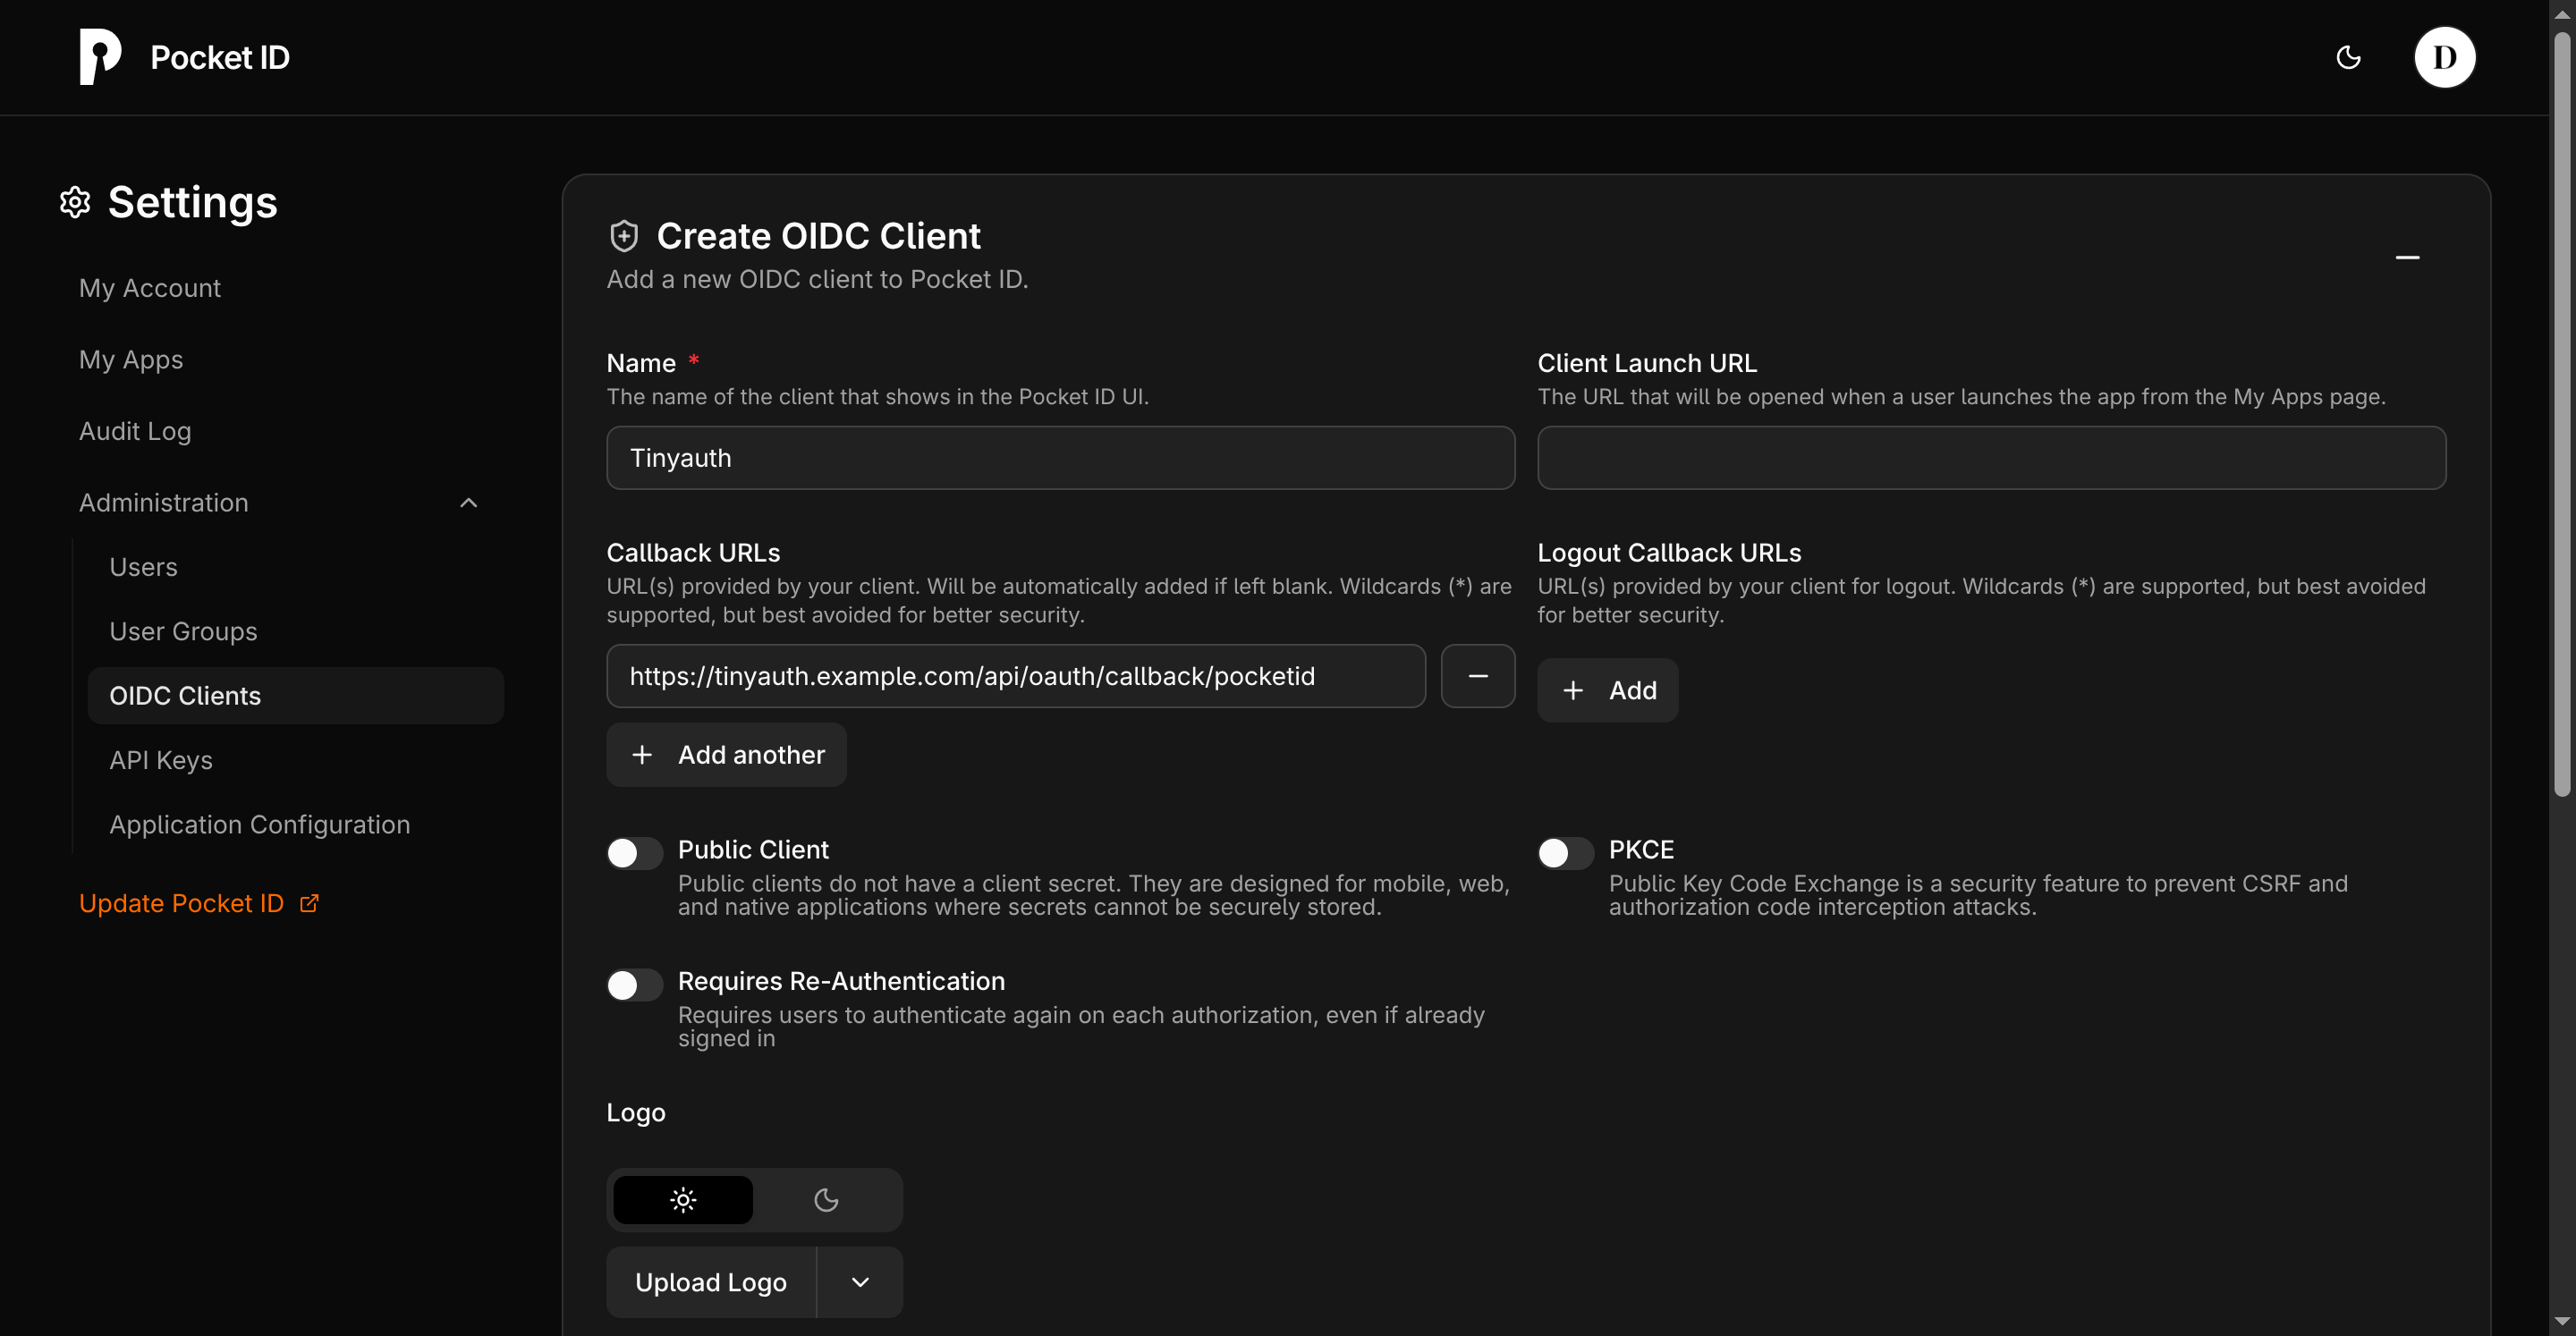Toggle dark mode using the moon icon

2348,57
